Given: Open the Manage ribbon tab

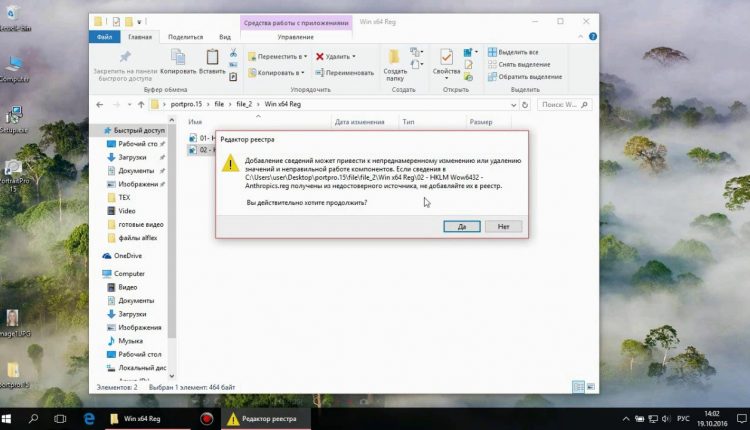Looking at the screenshot, I should pyautogui.click(x=296, y=37).
